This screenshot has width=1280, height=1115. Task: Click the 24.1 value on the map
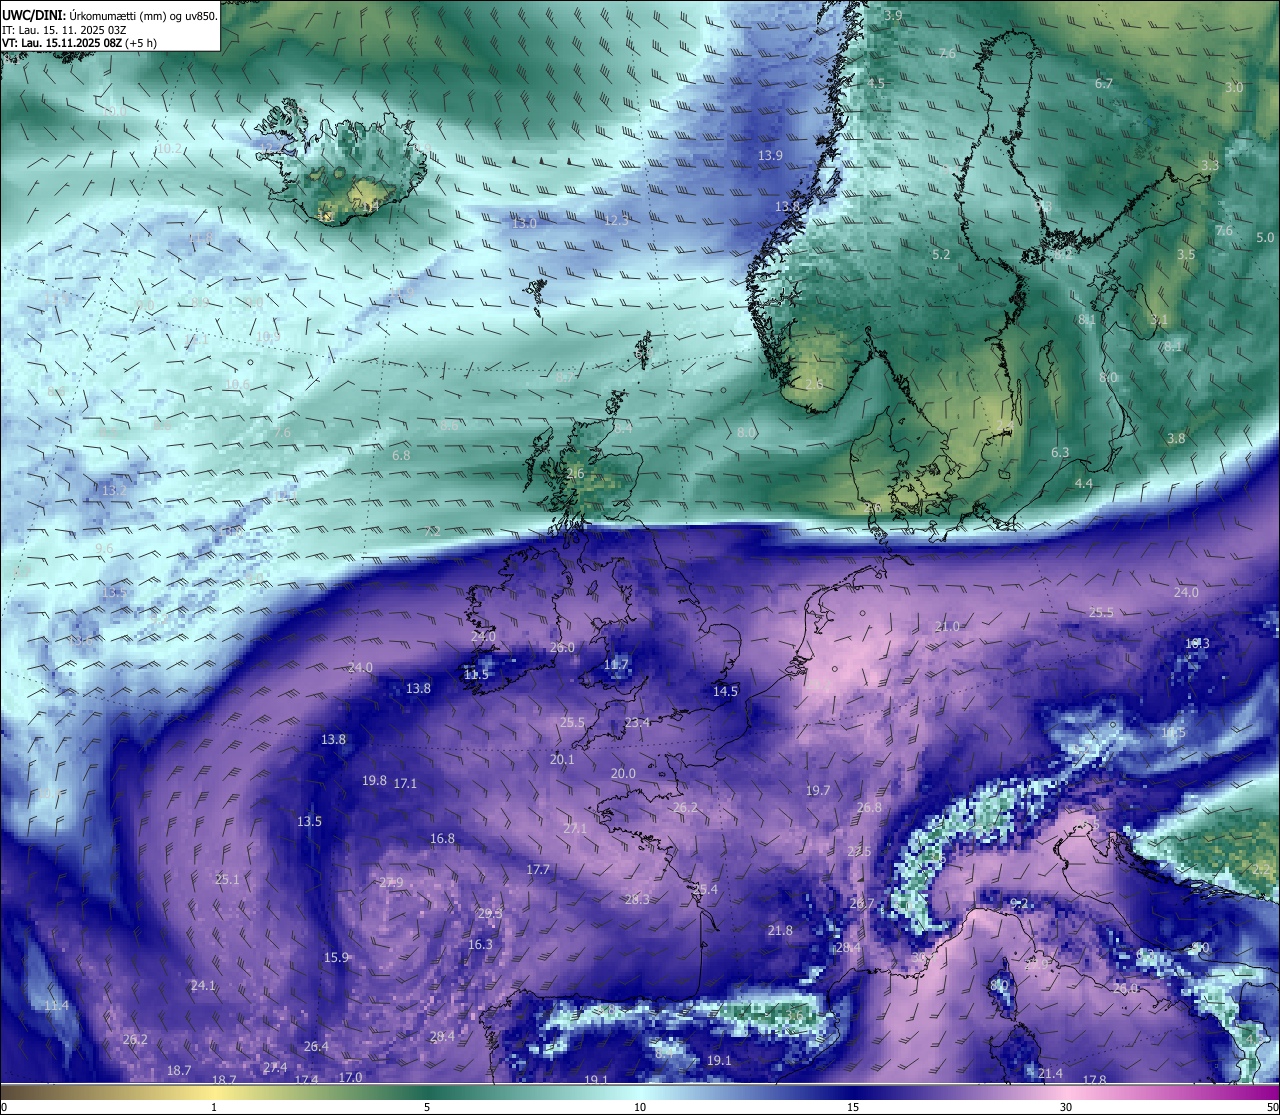[x=203, y=985]
